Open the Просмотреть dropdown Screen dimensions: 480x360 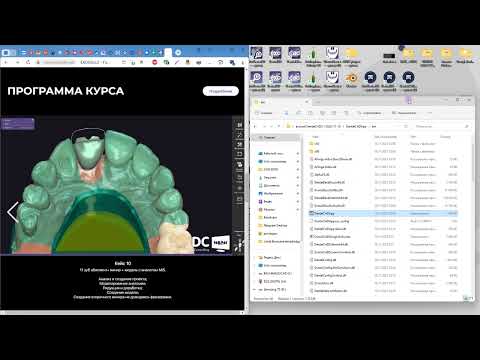point(405,113)
